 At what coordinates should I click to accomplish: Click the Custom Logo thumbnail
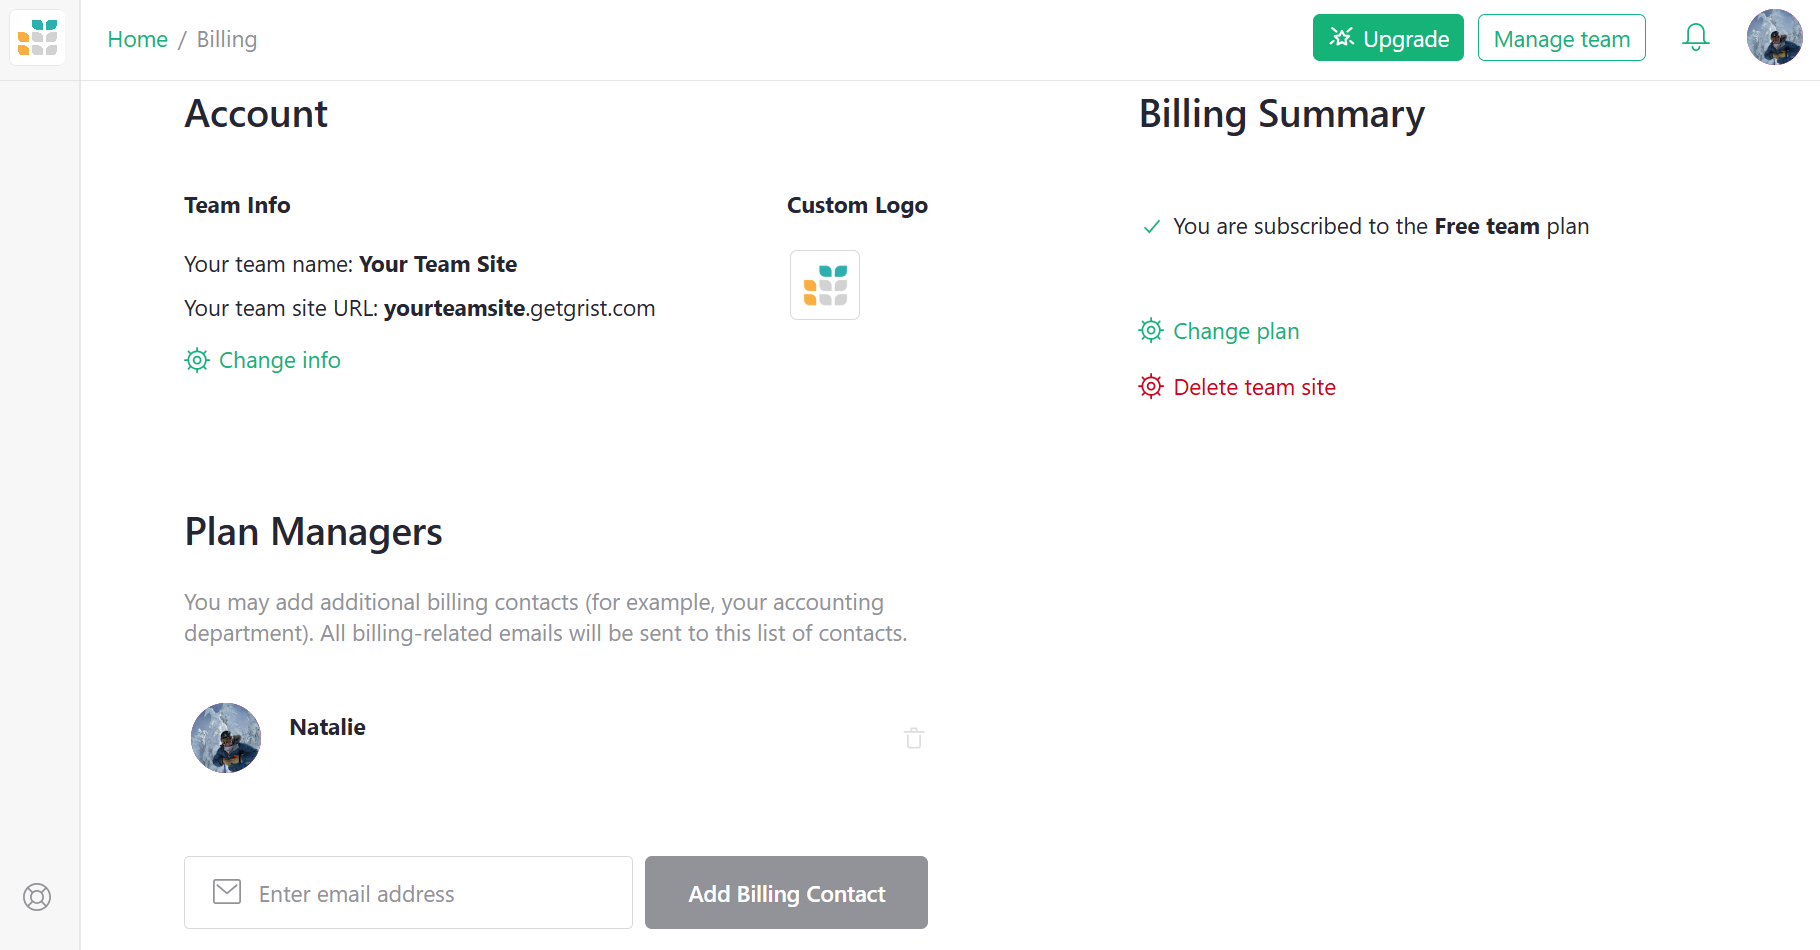[824, 285]
